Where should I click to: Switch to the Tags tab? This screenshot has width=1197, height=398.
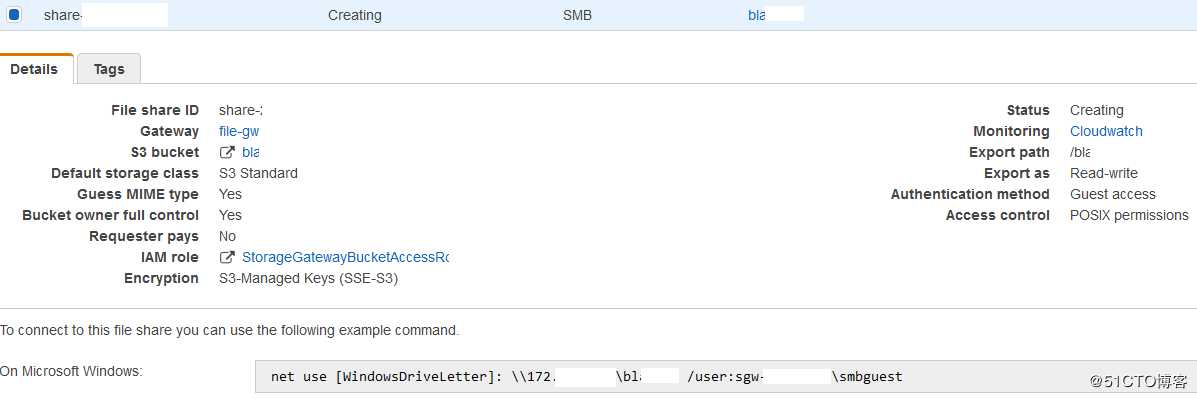point(109,69)
